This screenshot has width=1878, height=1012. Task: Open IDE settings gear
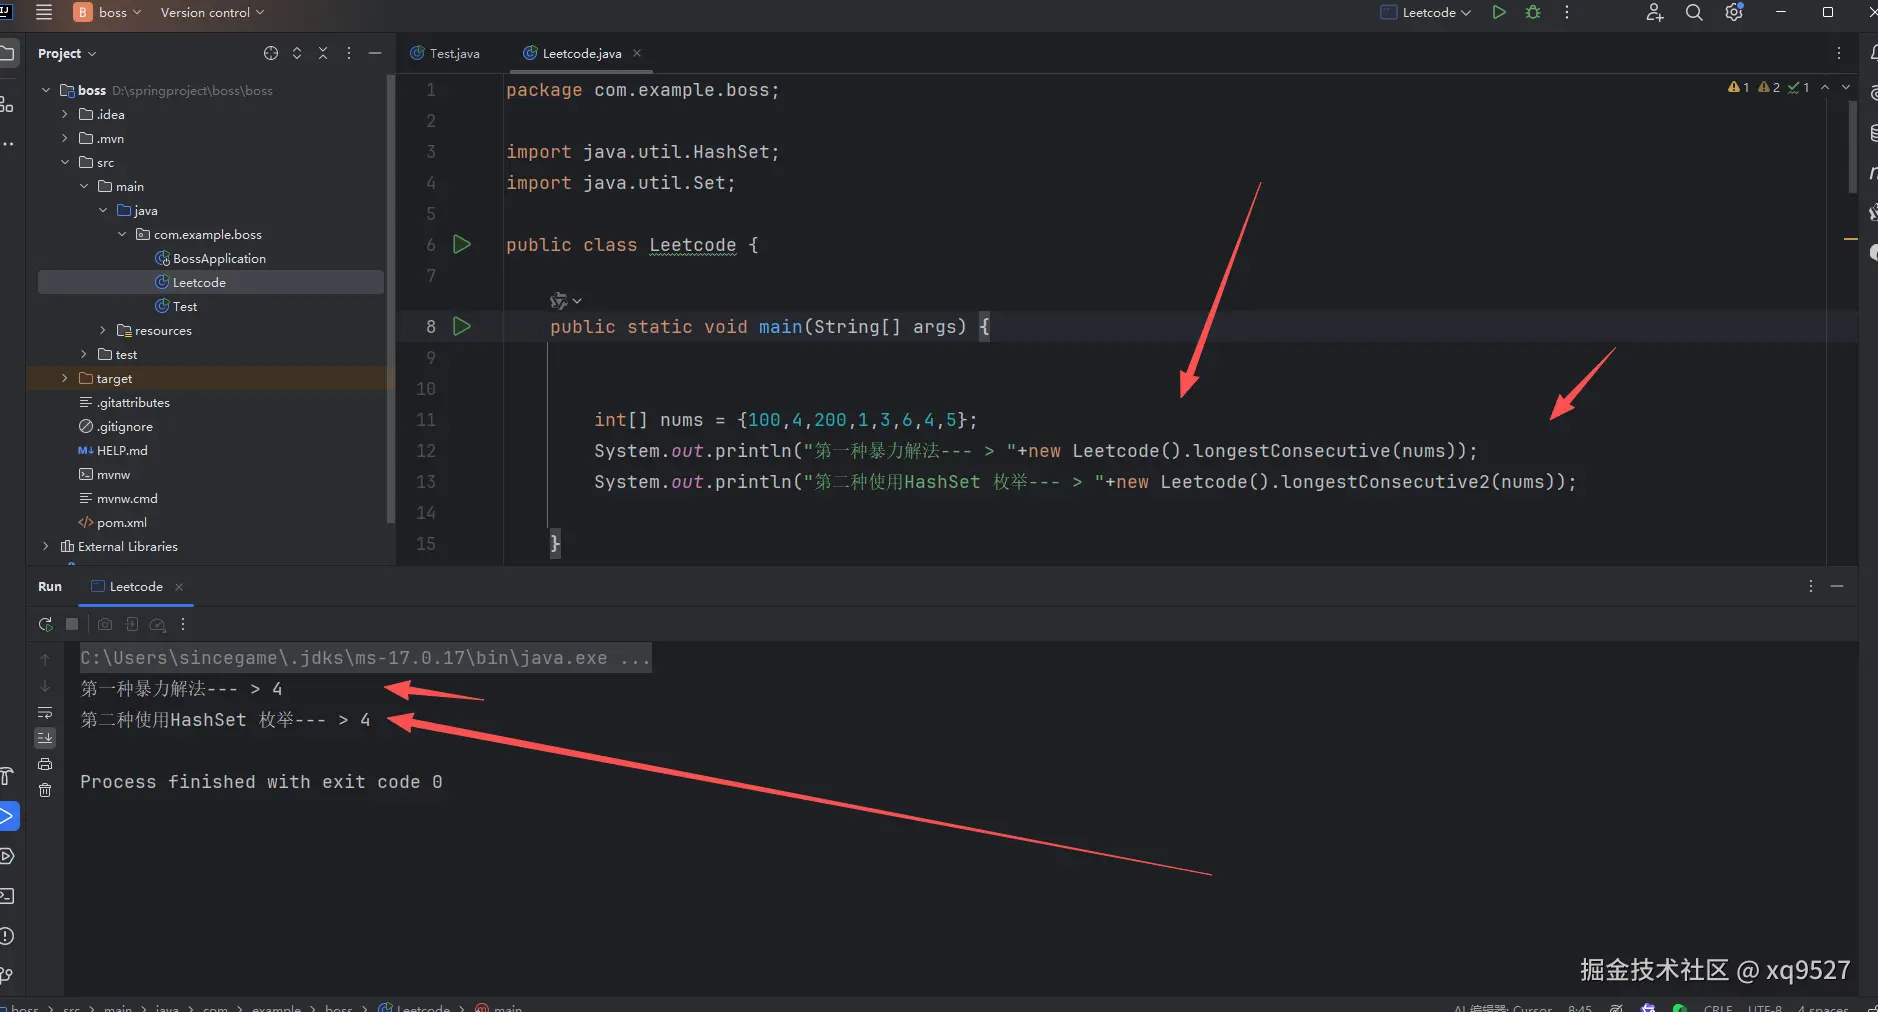click(1734, 12)
